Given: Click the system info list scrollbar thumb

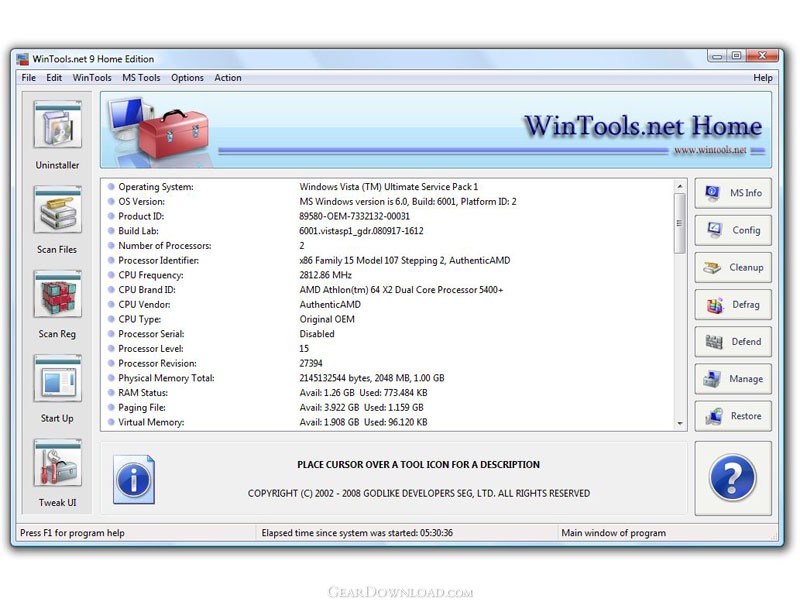Looking at the screenshot, I should tap(680, 223).
